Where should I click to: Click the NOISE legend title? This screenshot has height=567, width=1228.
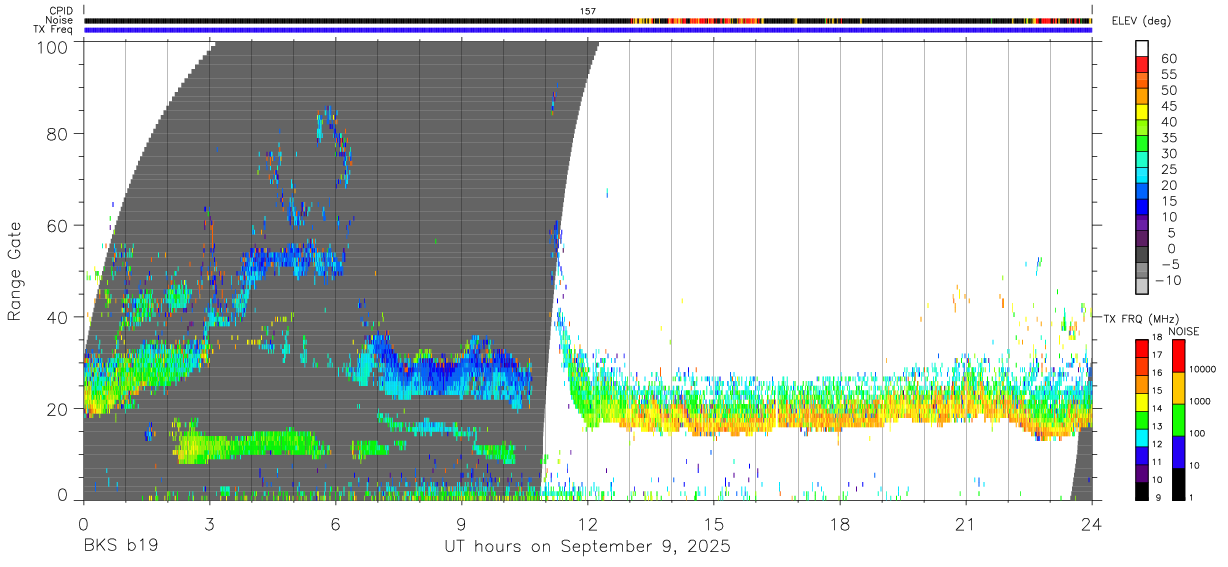coord(1183,331)
